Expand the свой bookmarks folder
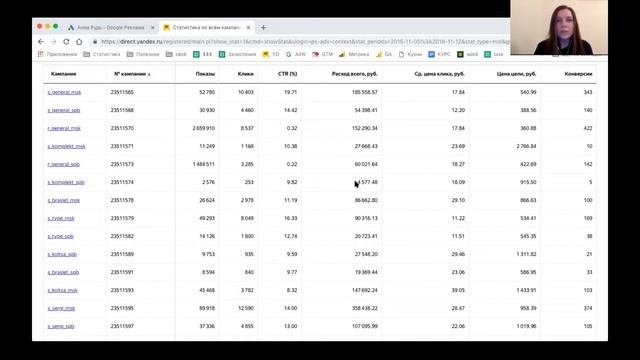The height and width of the screenshot is (360, 640). pos(176,54)
